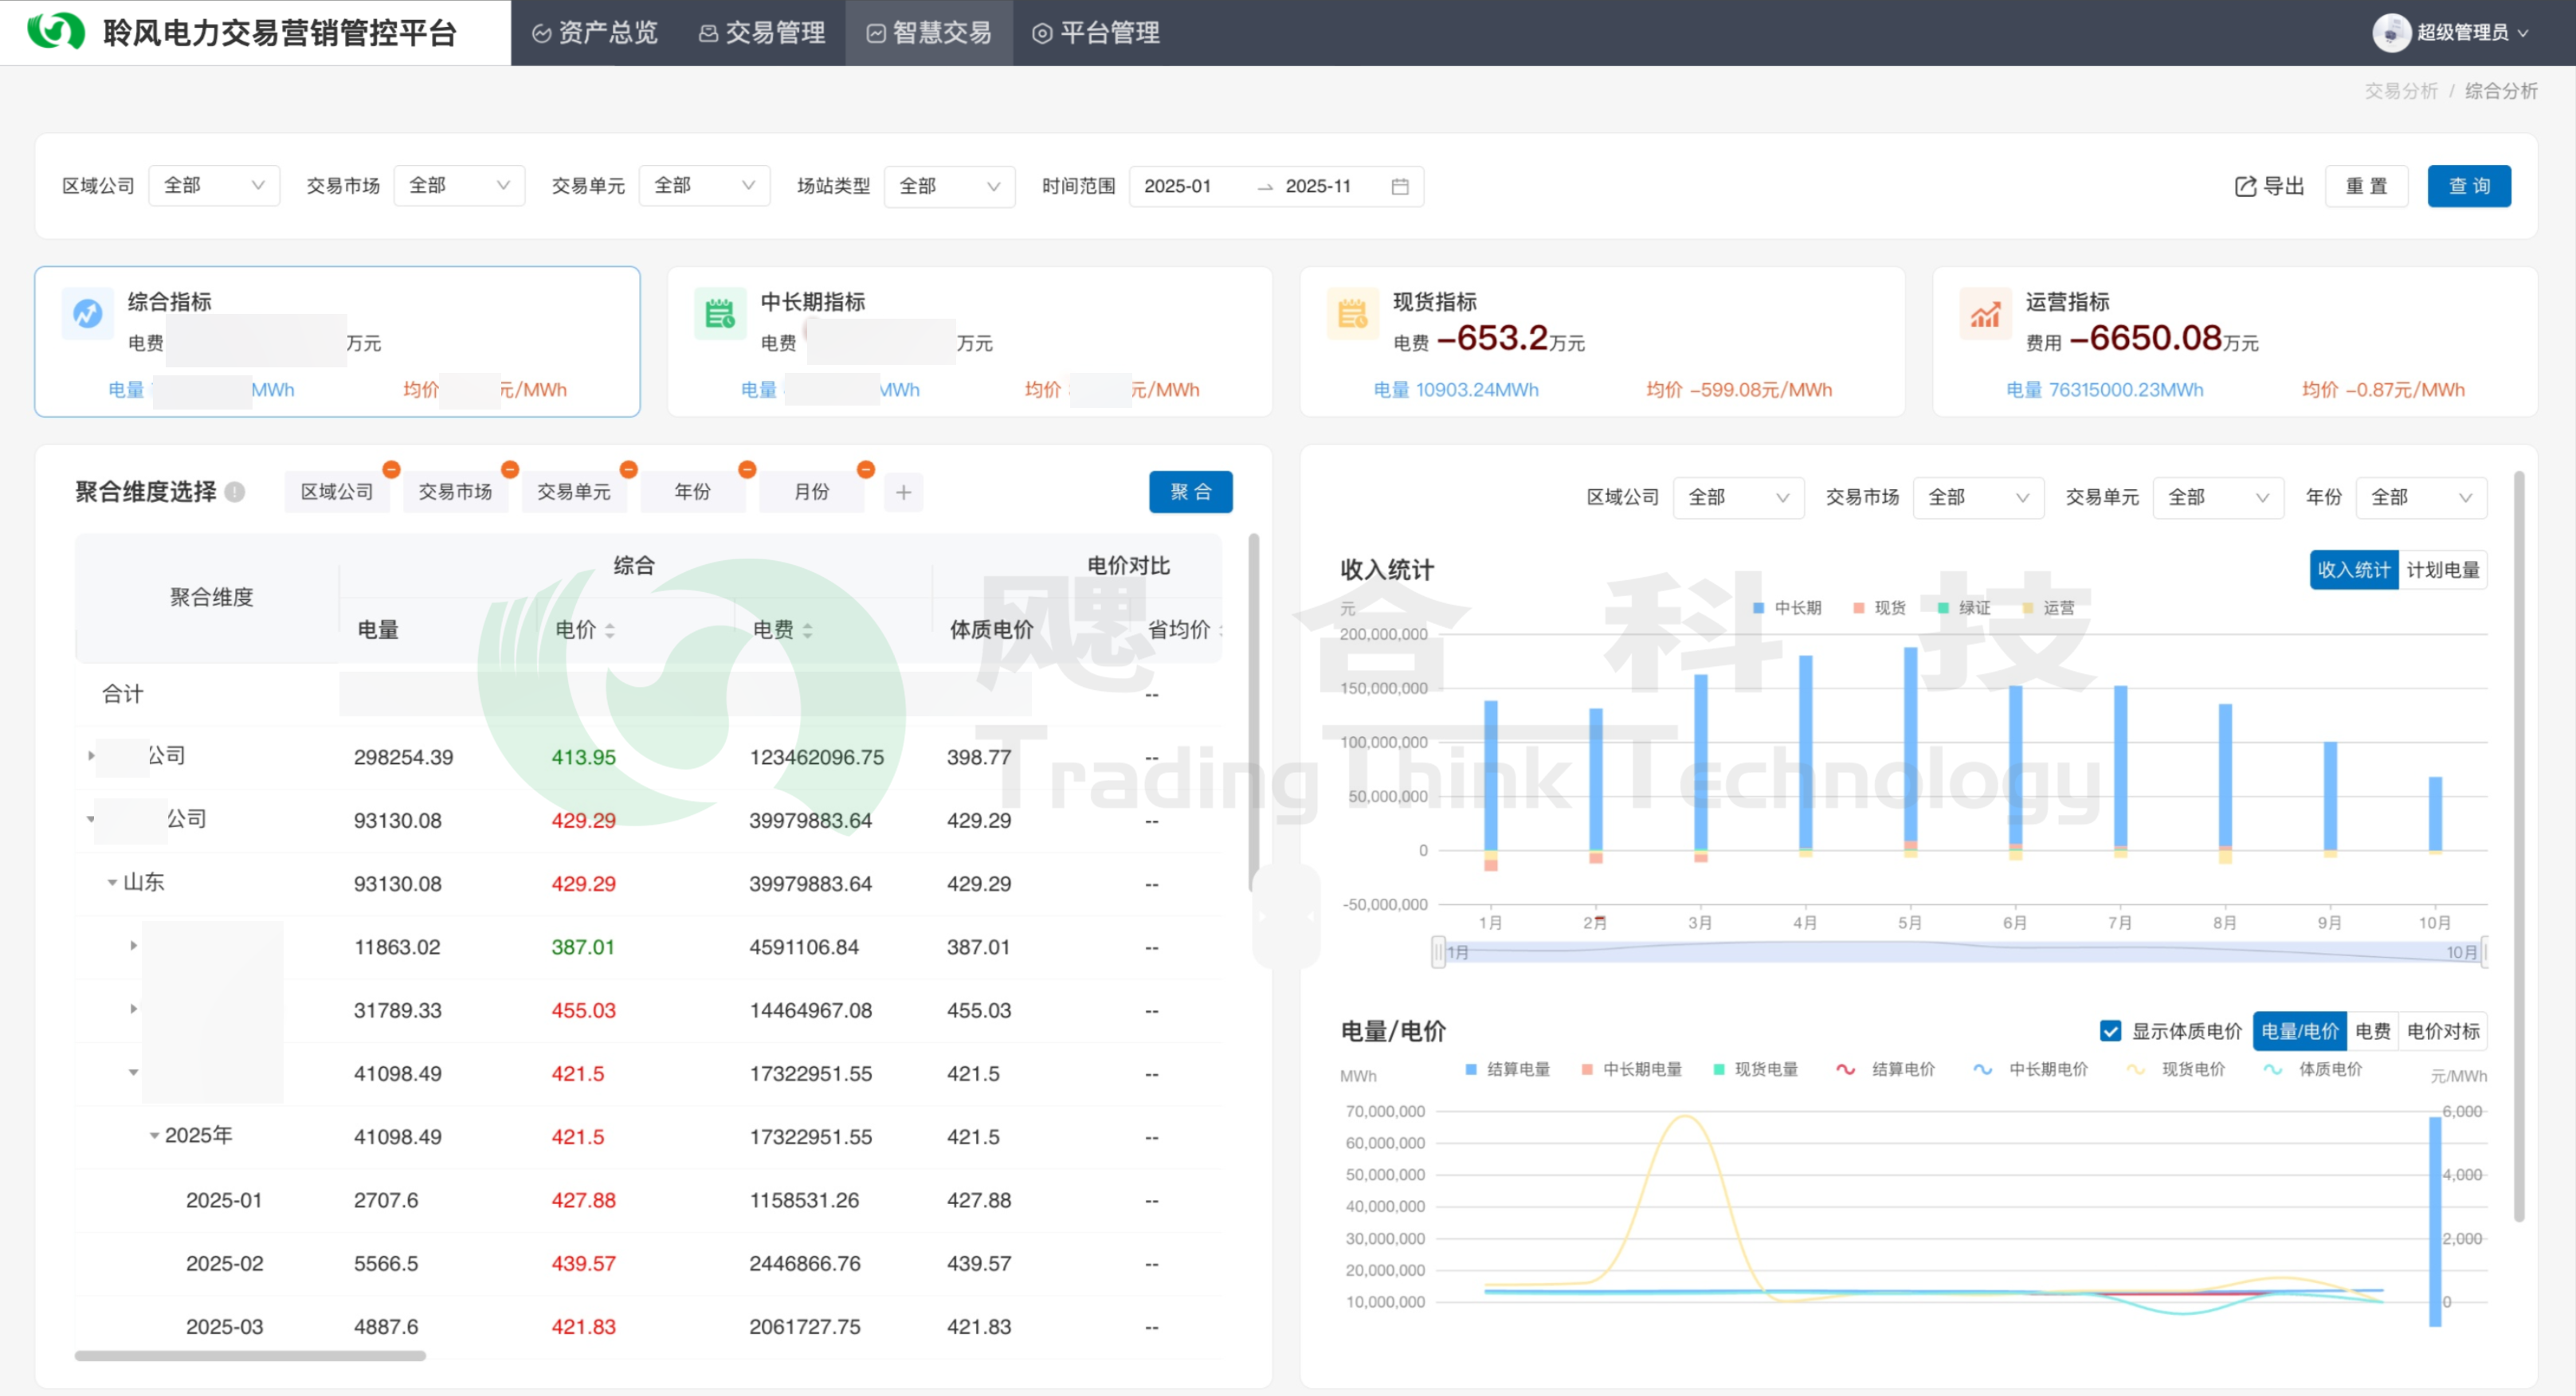Remove the 月份 dimension tag via minus icon
This screenshot has width=2576, height=1396.
[x=866, y=469]
